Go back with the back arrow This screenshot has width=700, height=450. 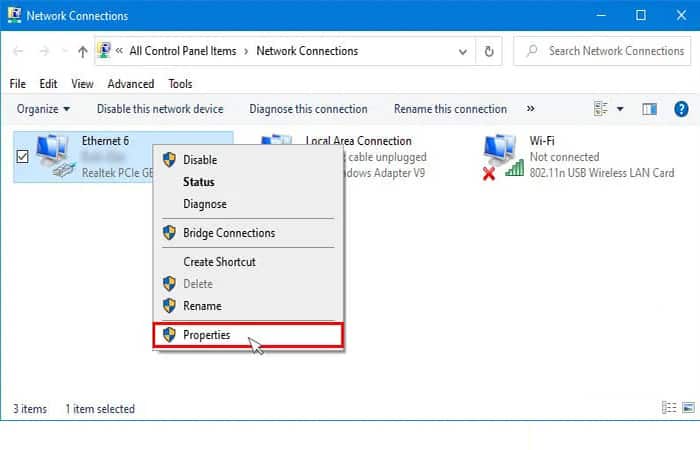point(18,51)
